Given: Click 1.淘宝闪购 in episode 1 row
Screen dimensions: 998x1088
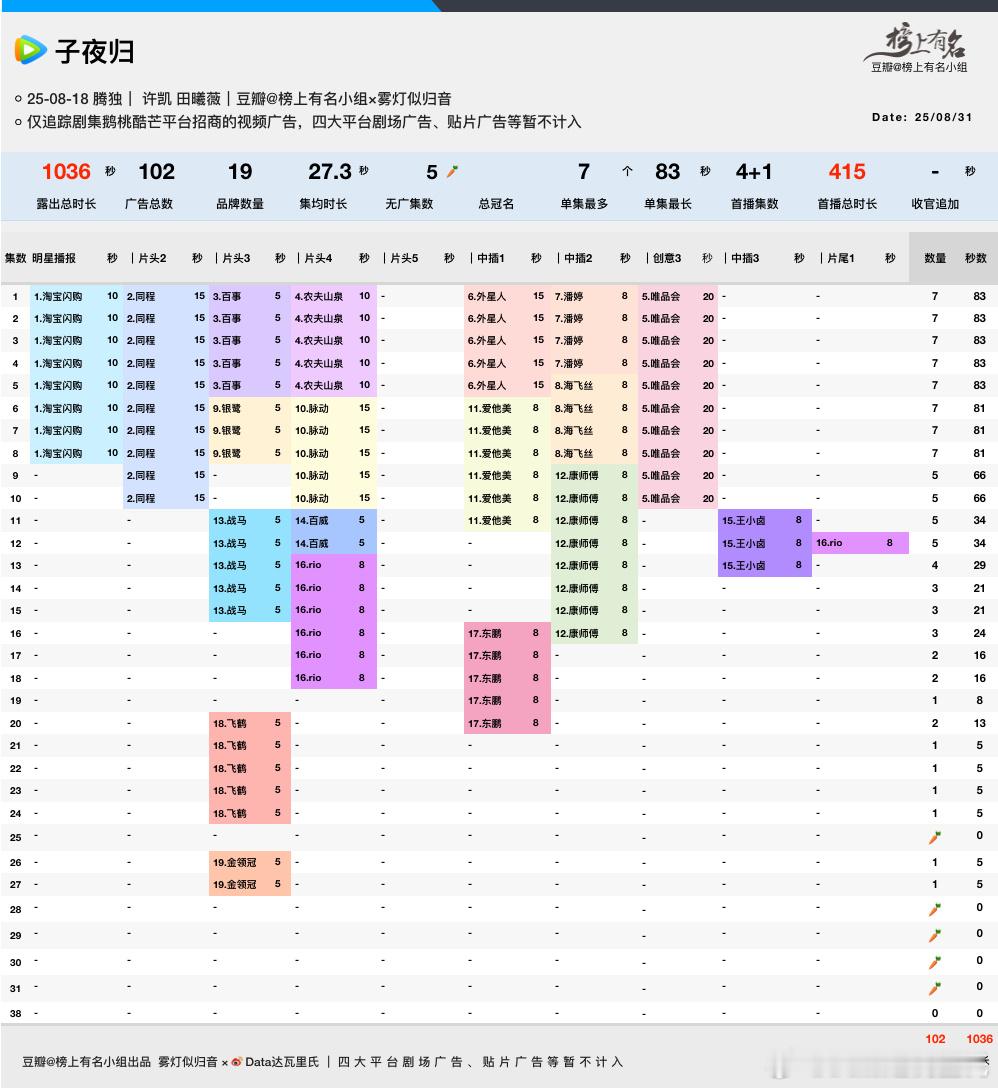Looking at the screenshot, I should 58,296.
